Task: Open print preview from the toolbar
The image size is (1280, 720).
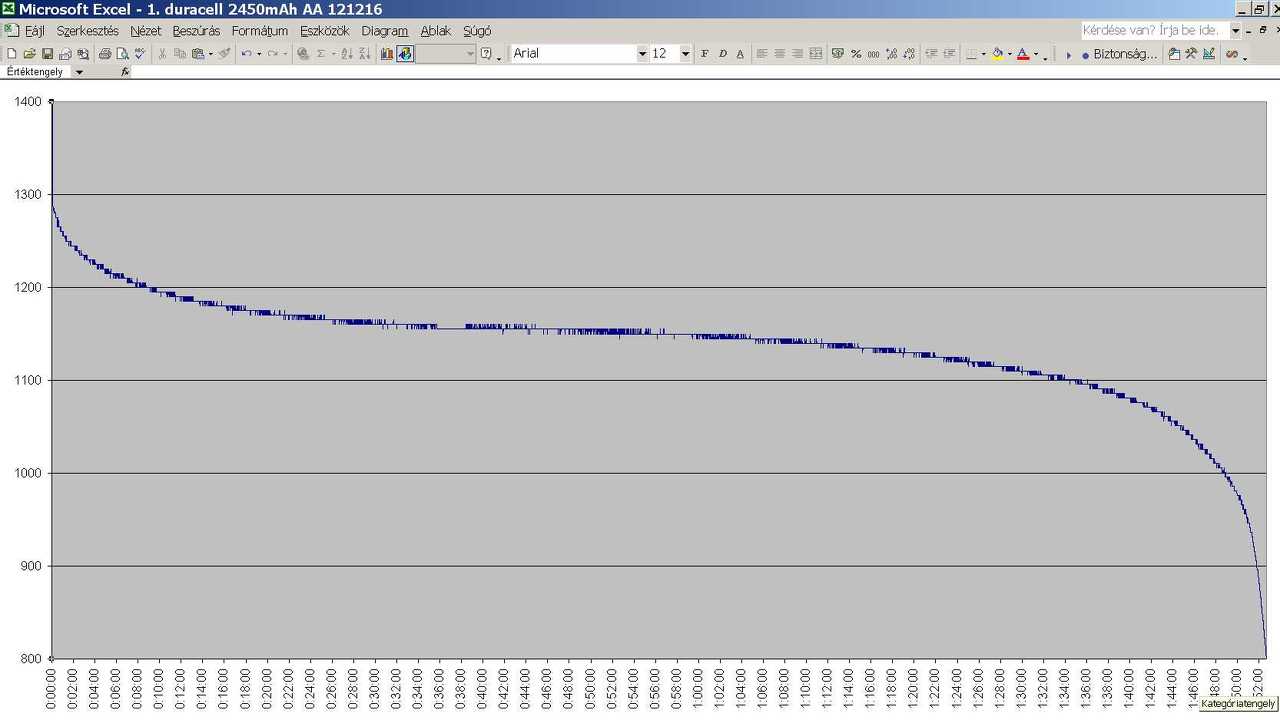Action: [x=122, y=54]
